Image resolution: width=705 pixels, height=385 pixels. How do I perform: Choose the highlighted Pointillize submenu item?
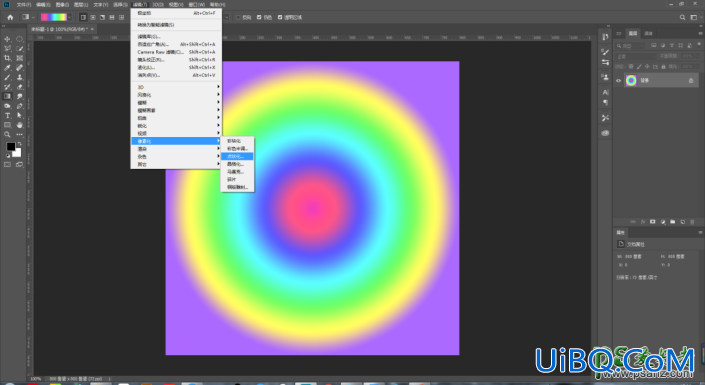tap(237, 156)
